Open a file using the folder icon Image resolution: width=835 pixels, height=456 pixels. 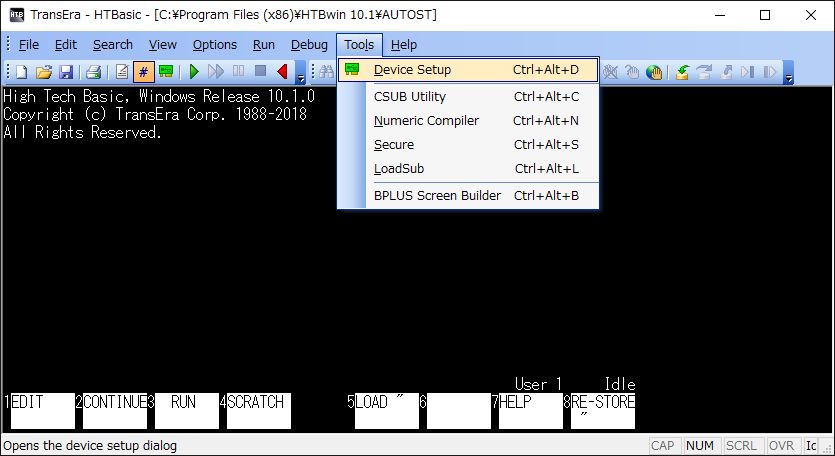44,71
